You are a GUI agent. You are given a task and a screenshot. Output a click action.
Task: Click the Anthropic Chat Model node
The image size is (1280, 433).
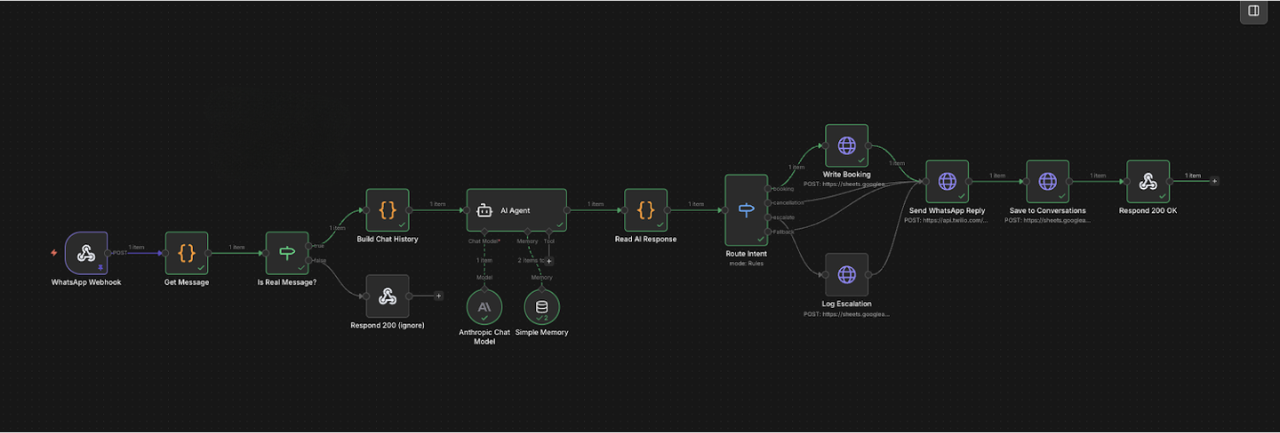point(484,307)
